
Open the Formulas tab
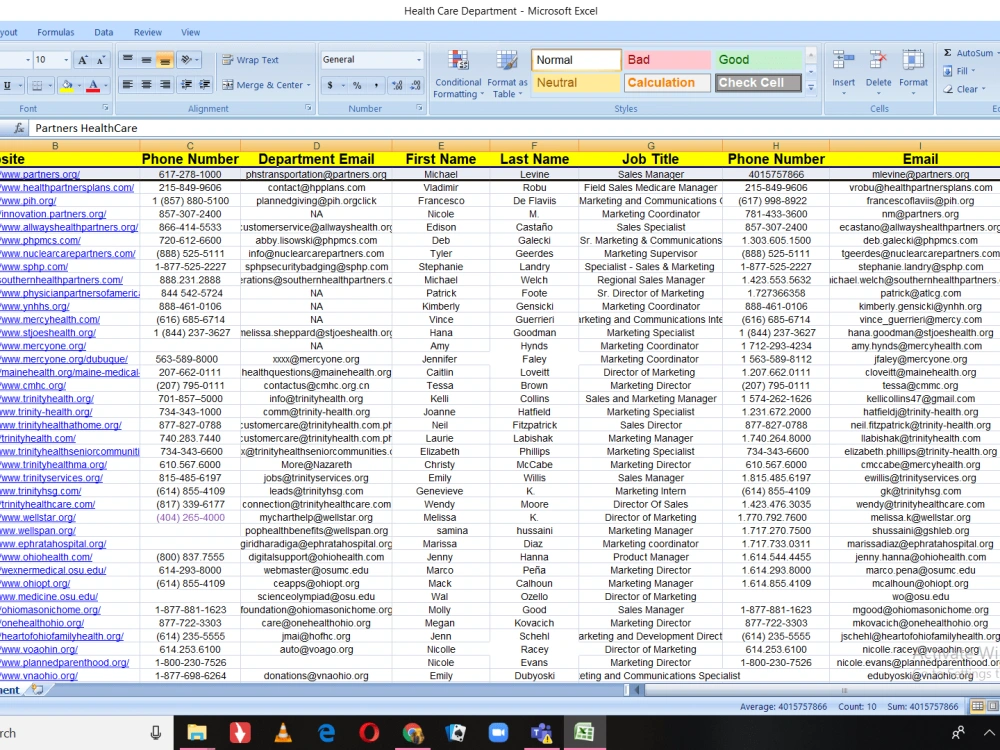pyautogui.click(x=55, y=32)
